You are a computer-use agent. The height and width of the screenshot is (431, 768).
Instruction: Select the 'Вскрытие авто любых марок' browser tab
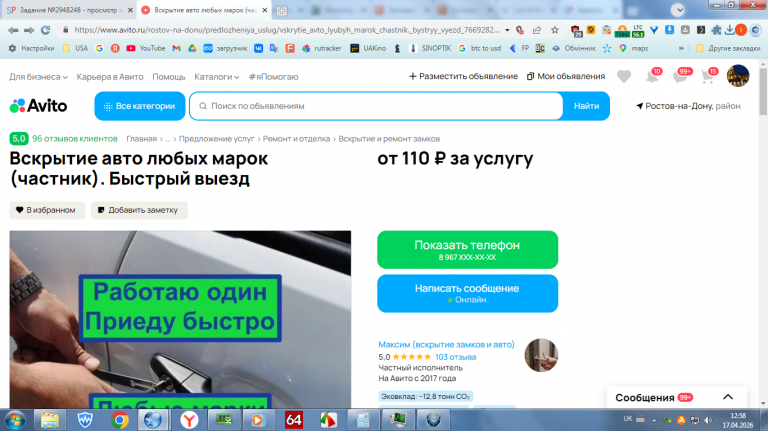pyautogui.click(x=204, y=10)
